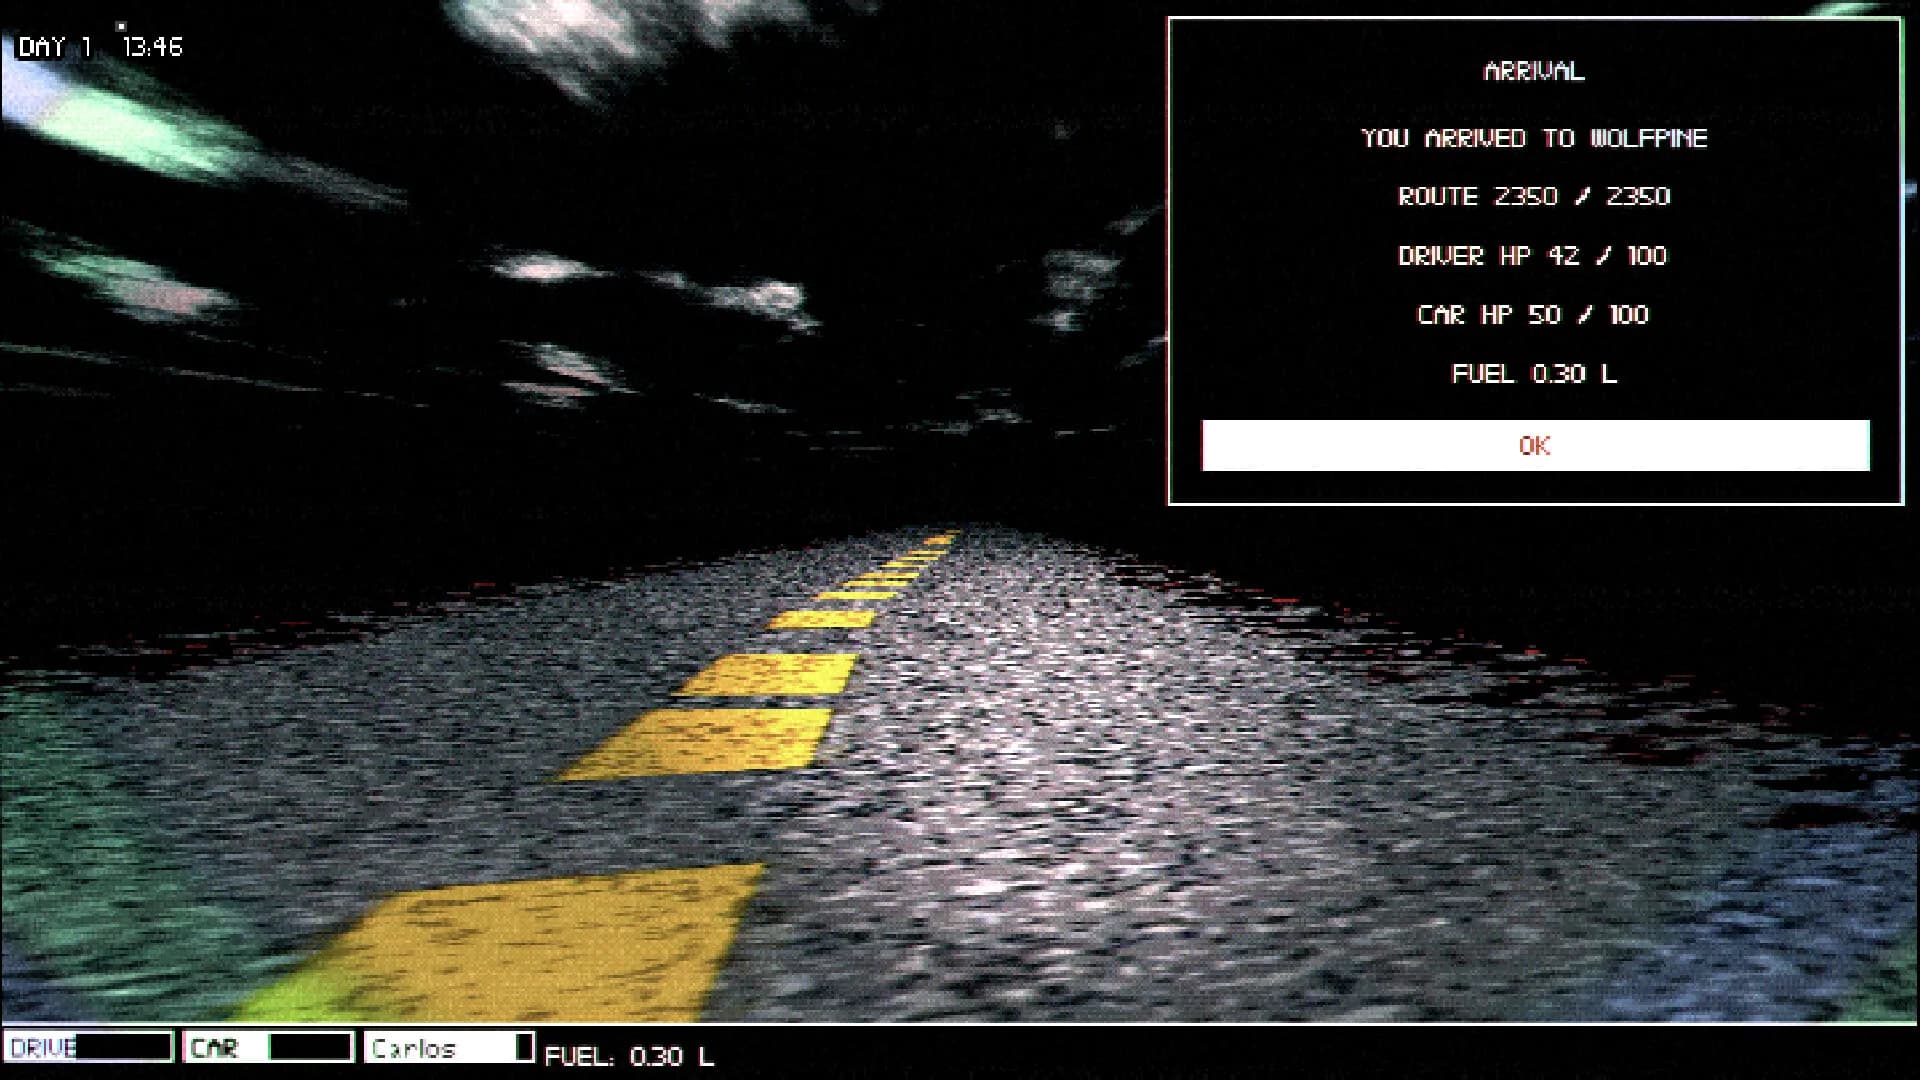Screen dimensions: 1920x1080
Task: Confirm arrival with the OK button
Action: pyautogui.click(x=1535, y=445)
